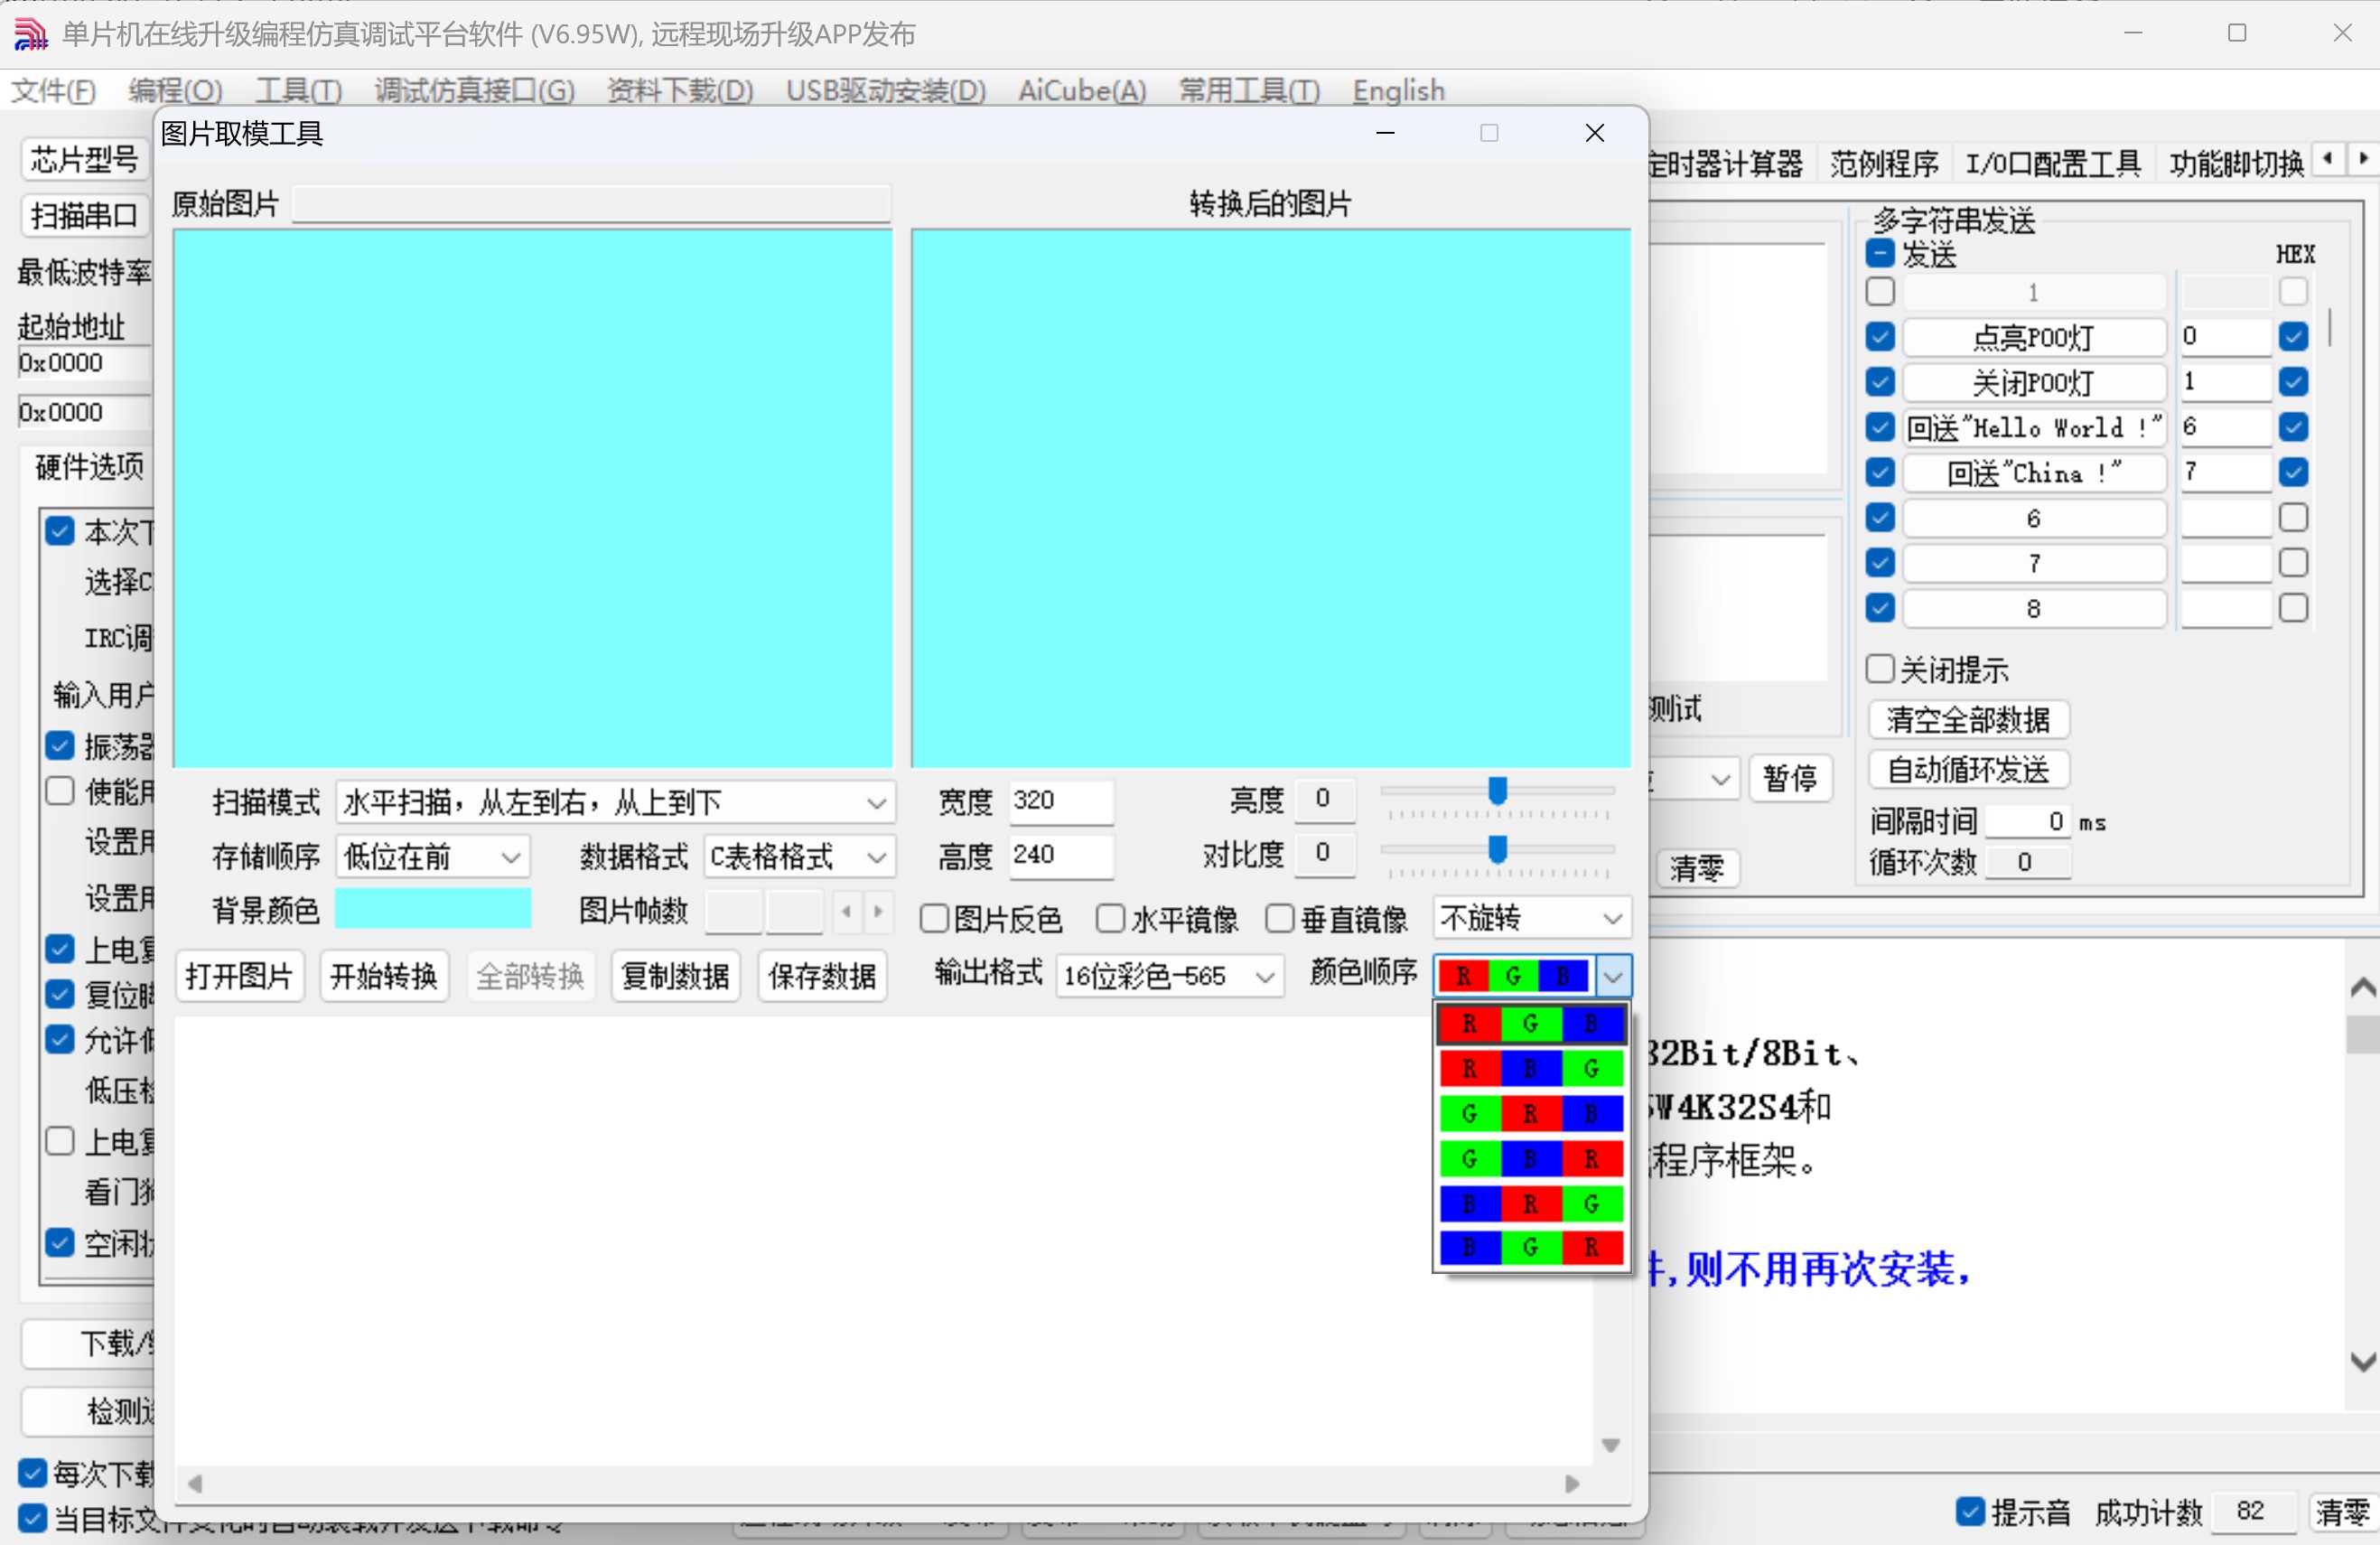Open the 扫描模式 dropdown
The height and width of the screenshot is (1545, 2380).
point(615,802)
